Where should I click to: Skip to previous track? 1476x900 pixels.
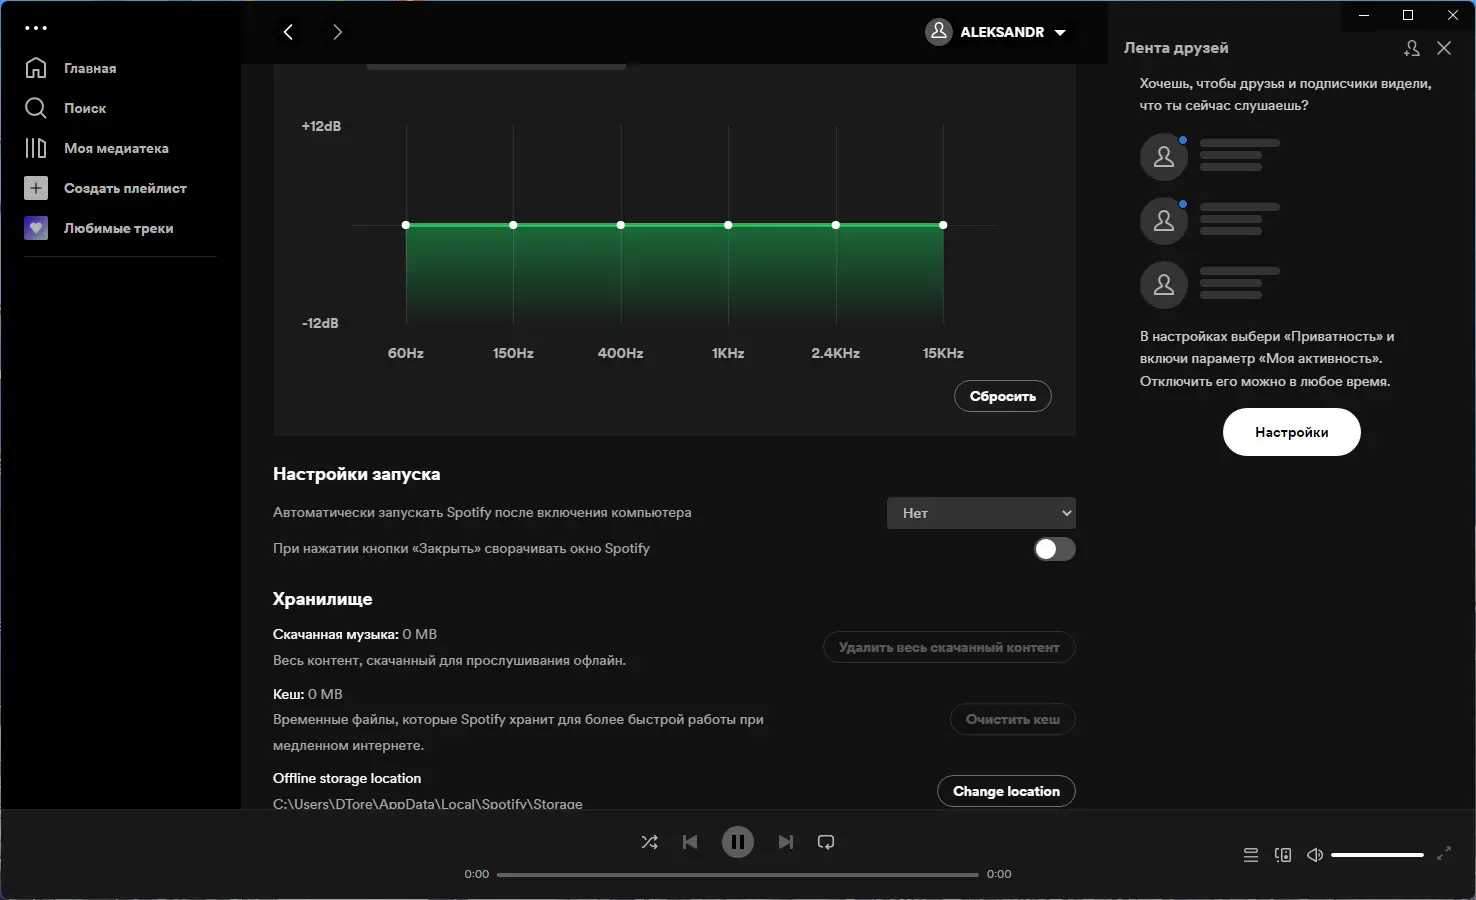tap(690, 842)
